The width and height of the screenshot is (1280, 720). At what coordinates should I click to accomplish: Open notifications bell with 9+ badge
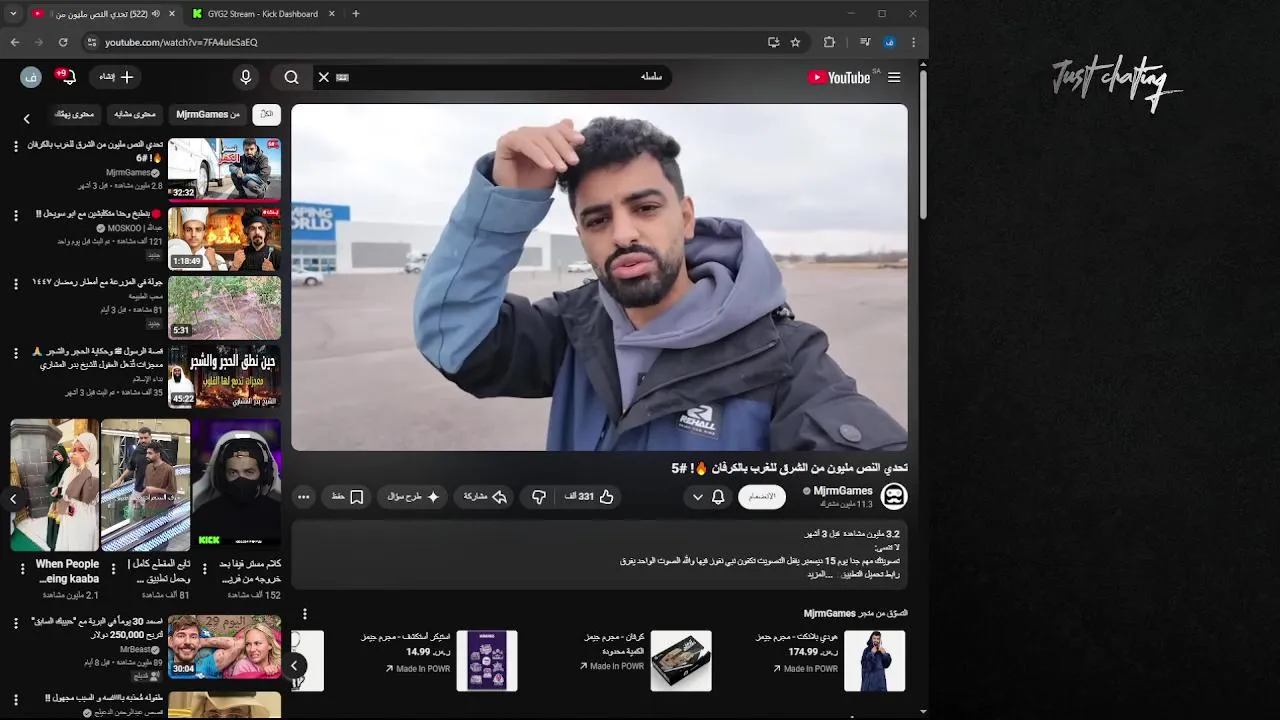click(66, 77)
